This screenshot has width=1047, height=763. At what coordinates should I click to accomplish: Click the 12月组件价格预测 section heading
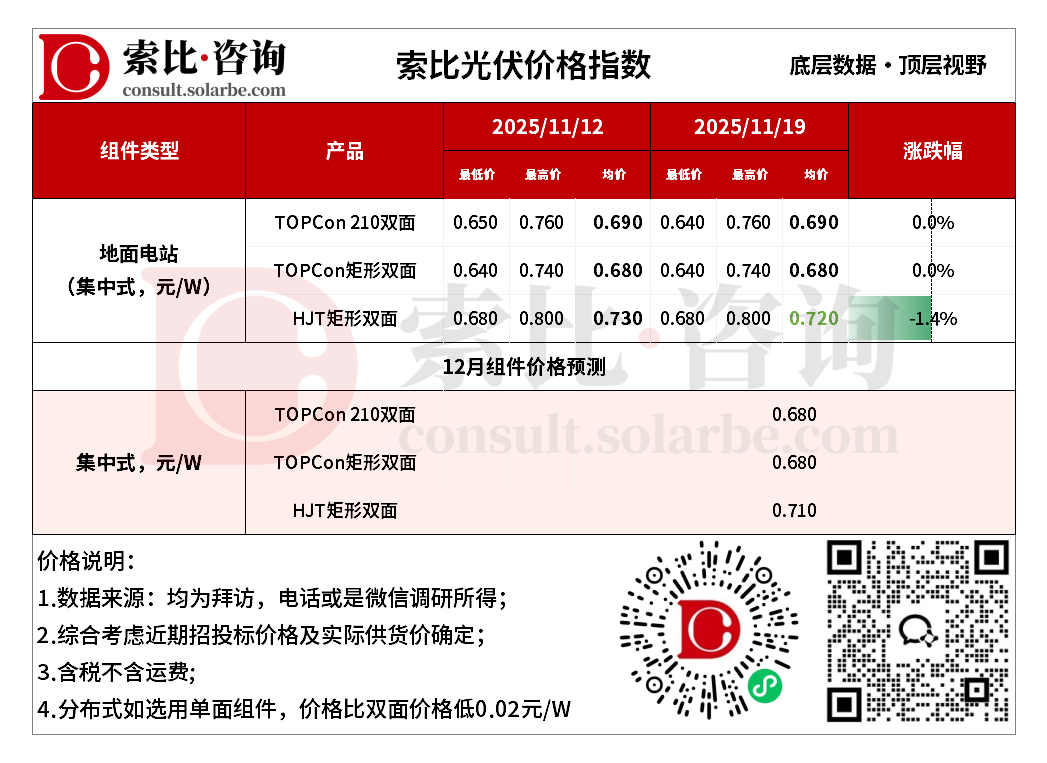(524, 367)
